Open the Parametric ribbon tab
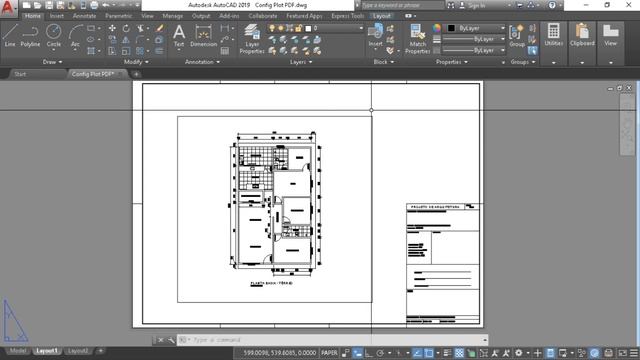The width and height of the screenshot is (640, 360). click(x=118, y=16)
